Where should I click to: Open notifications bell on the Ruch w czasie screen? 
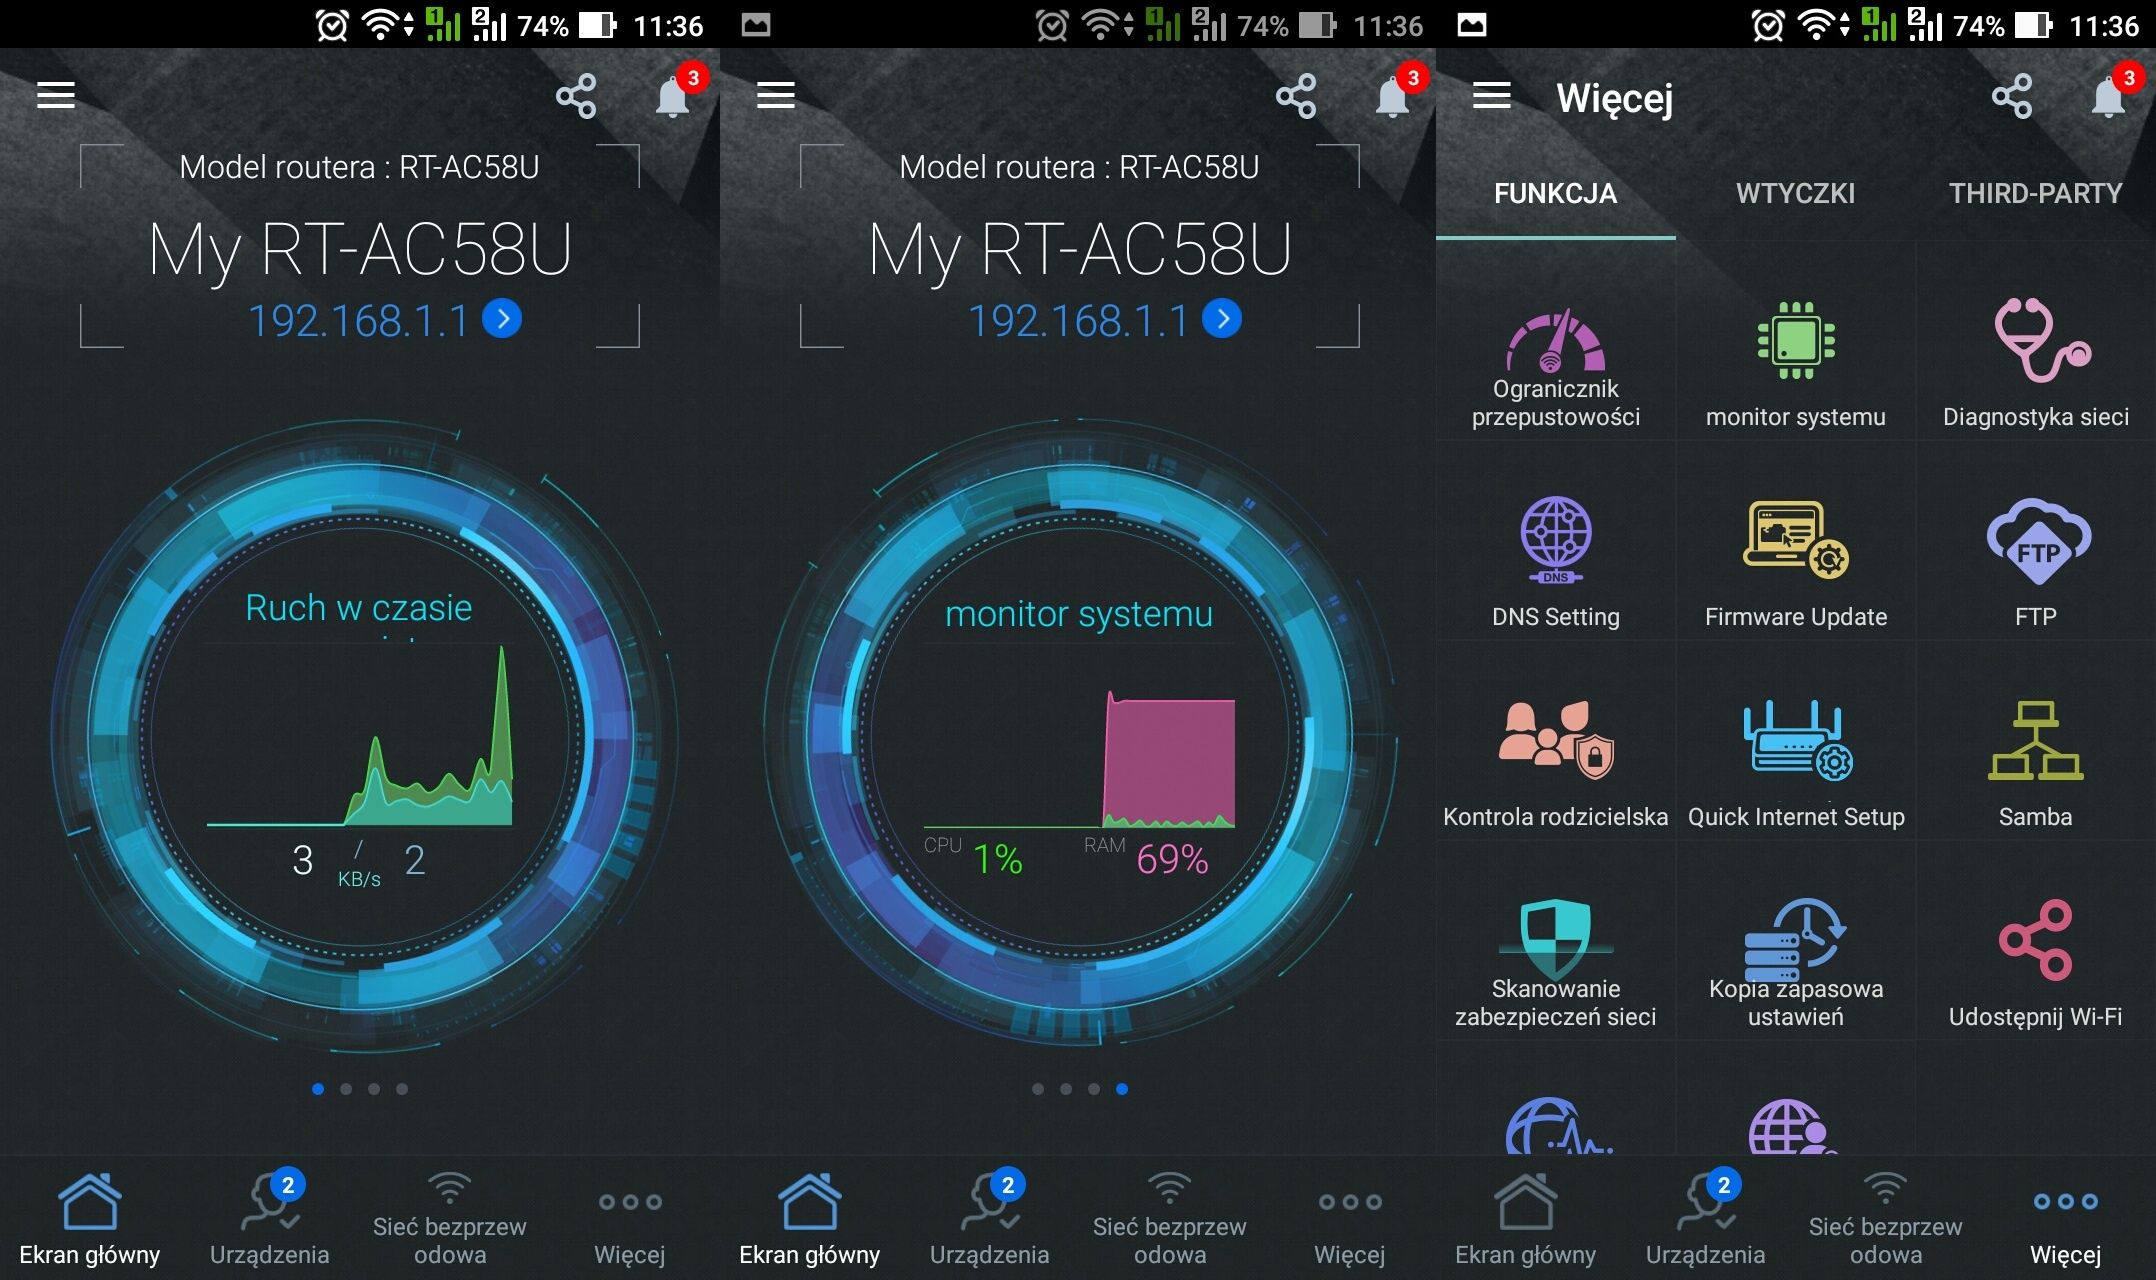pyautogui.click(x=672, y=96)
